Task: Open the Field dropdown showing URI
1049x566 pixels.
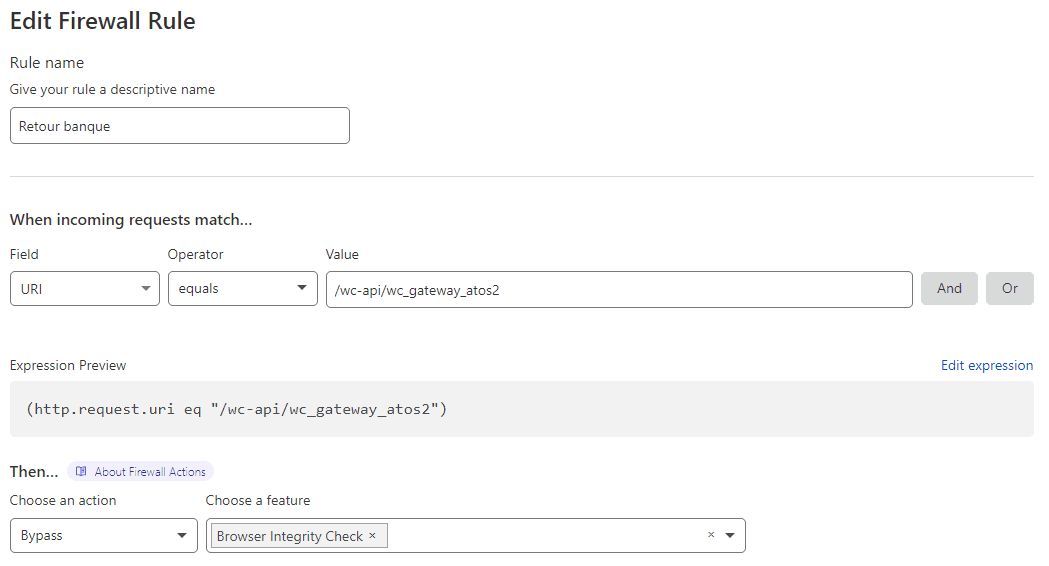Action: click(x=85, y=288)
